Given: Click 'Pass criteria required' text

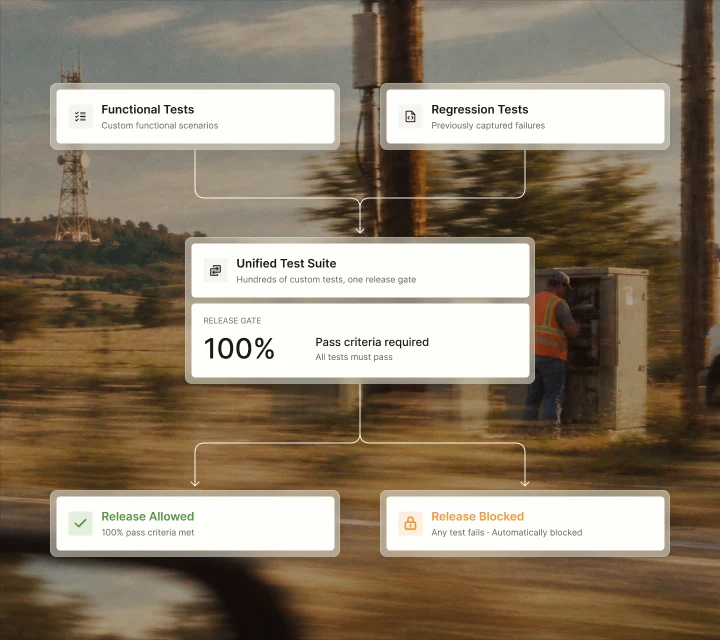Looking at the screenshot, I should (x=372, y=342).
